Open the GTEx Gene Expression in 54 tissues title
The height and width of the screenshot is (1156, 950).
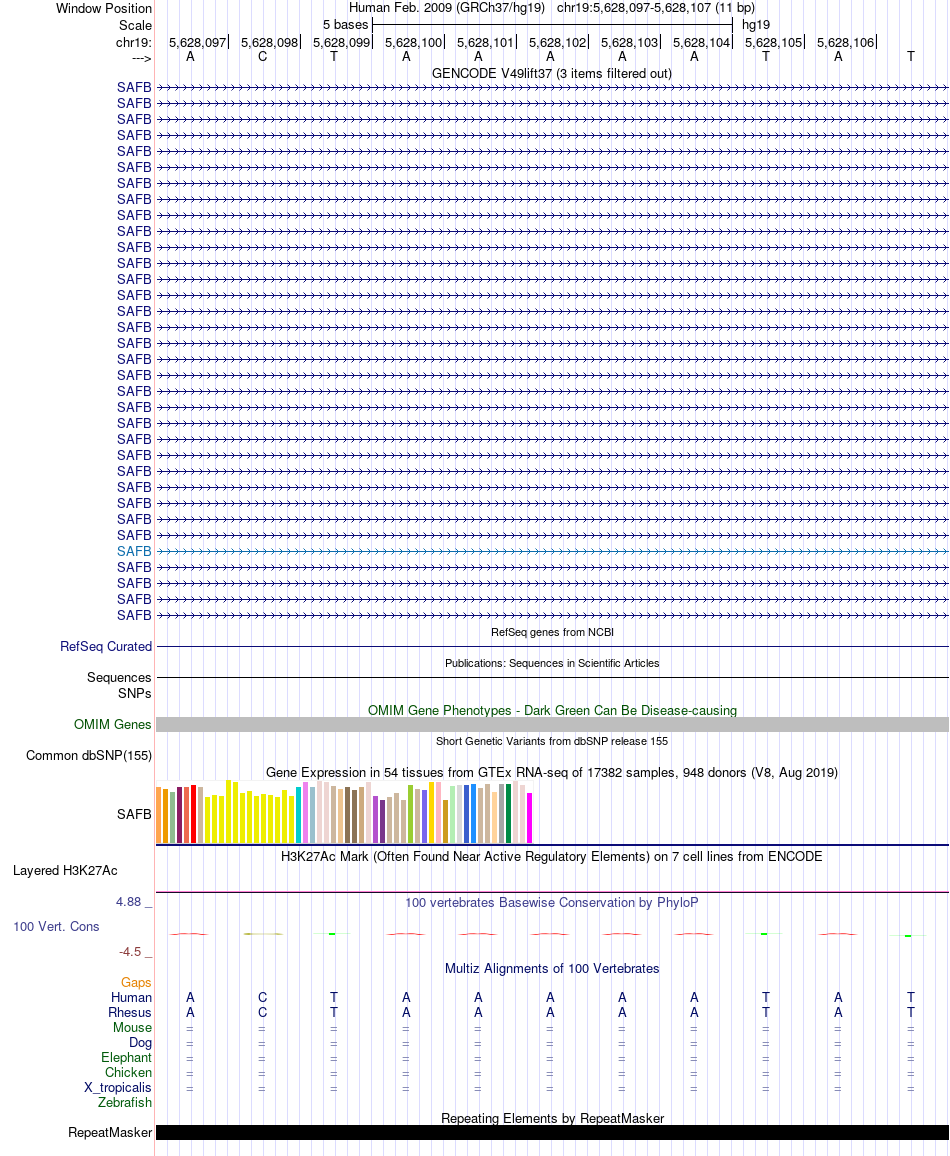(552, 773)
